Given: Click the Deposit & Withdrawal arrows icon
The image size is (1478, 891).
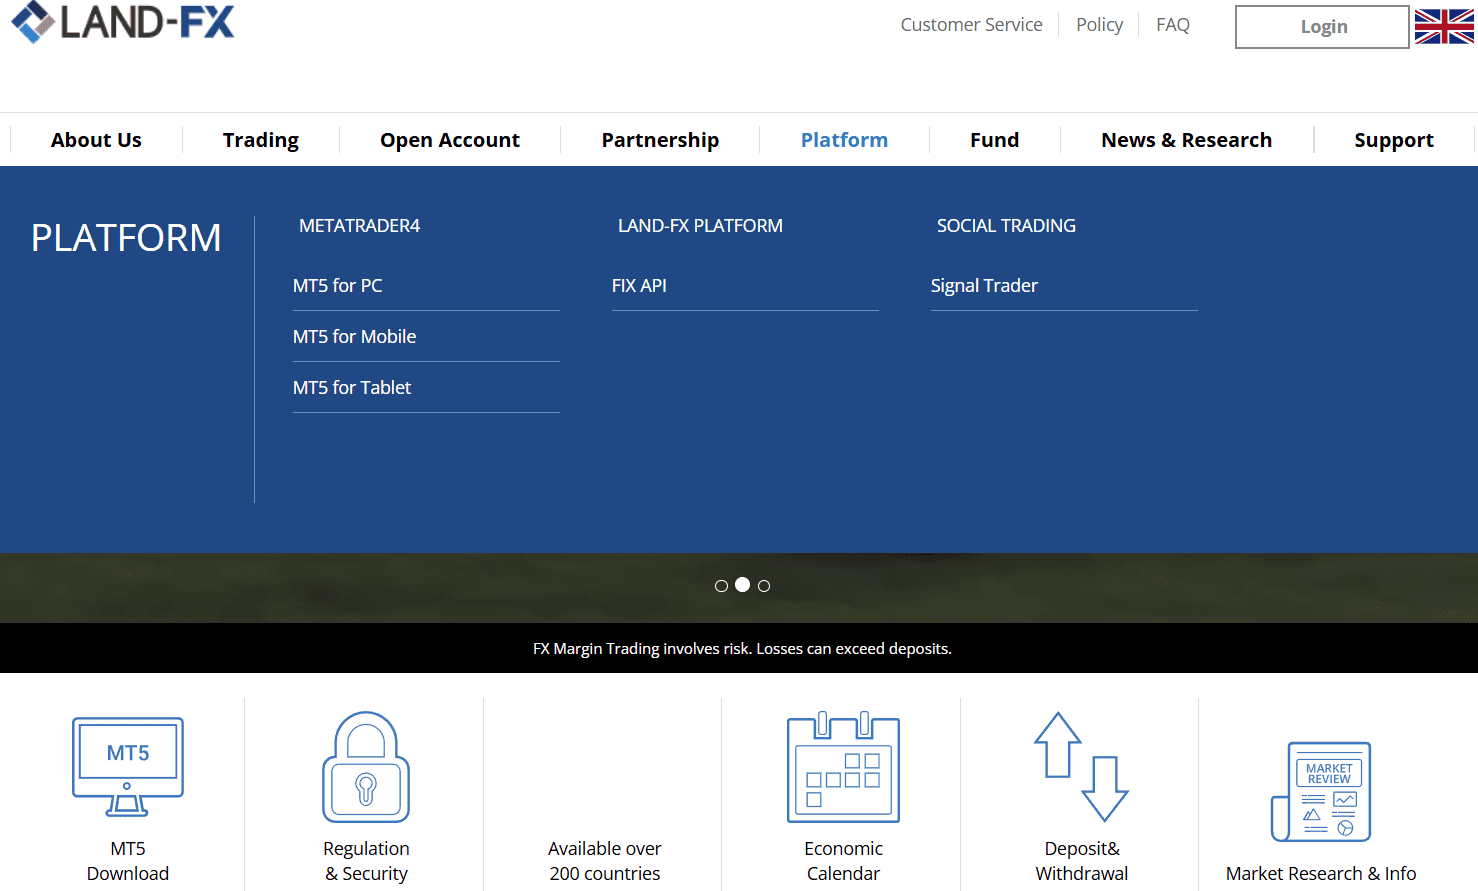Looking at the screenshot, I should 1081,768.
